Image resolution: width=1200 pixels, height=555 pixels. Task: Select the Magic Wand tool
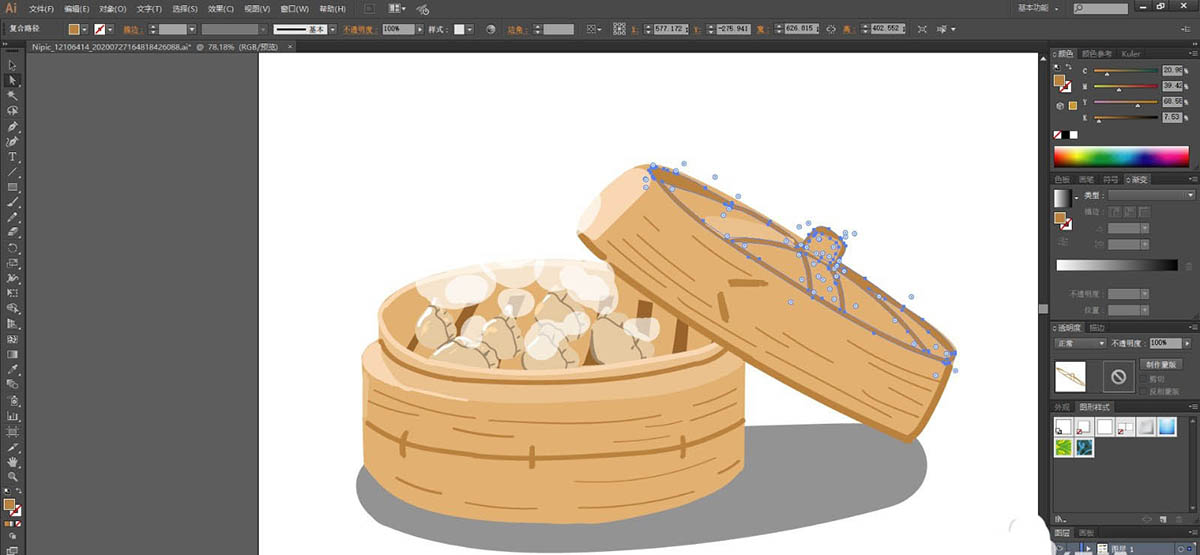(13, 95)
